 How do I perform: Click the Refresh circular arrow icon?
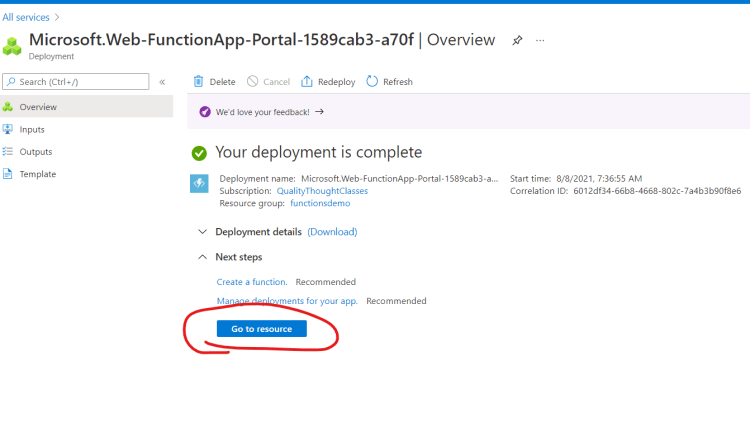[372, 81]
